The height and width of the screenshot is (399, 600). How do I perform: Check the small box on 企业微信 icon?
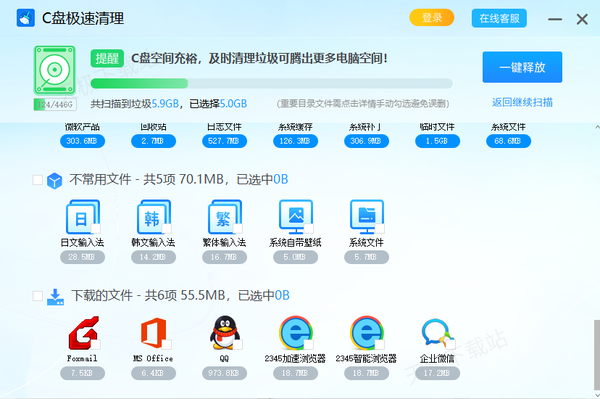pos(451,344)
